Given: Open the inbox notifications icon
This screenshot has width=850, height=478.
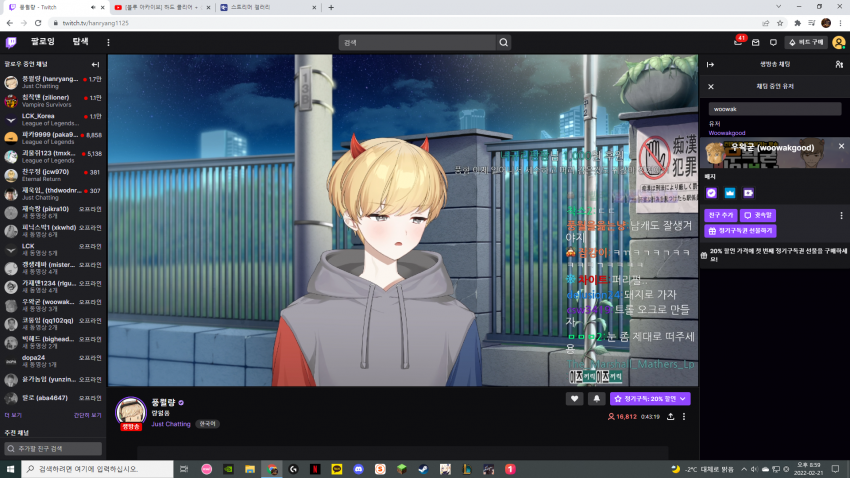Looking at the screenshot, I should 756,42.
